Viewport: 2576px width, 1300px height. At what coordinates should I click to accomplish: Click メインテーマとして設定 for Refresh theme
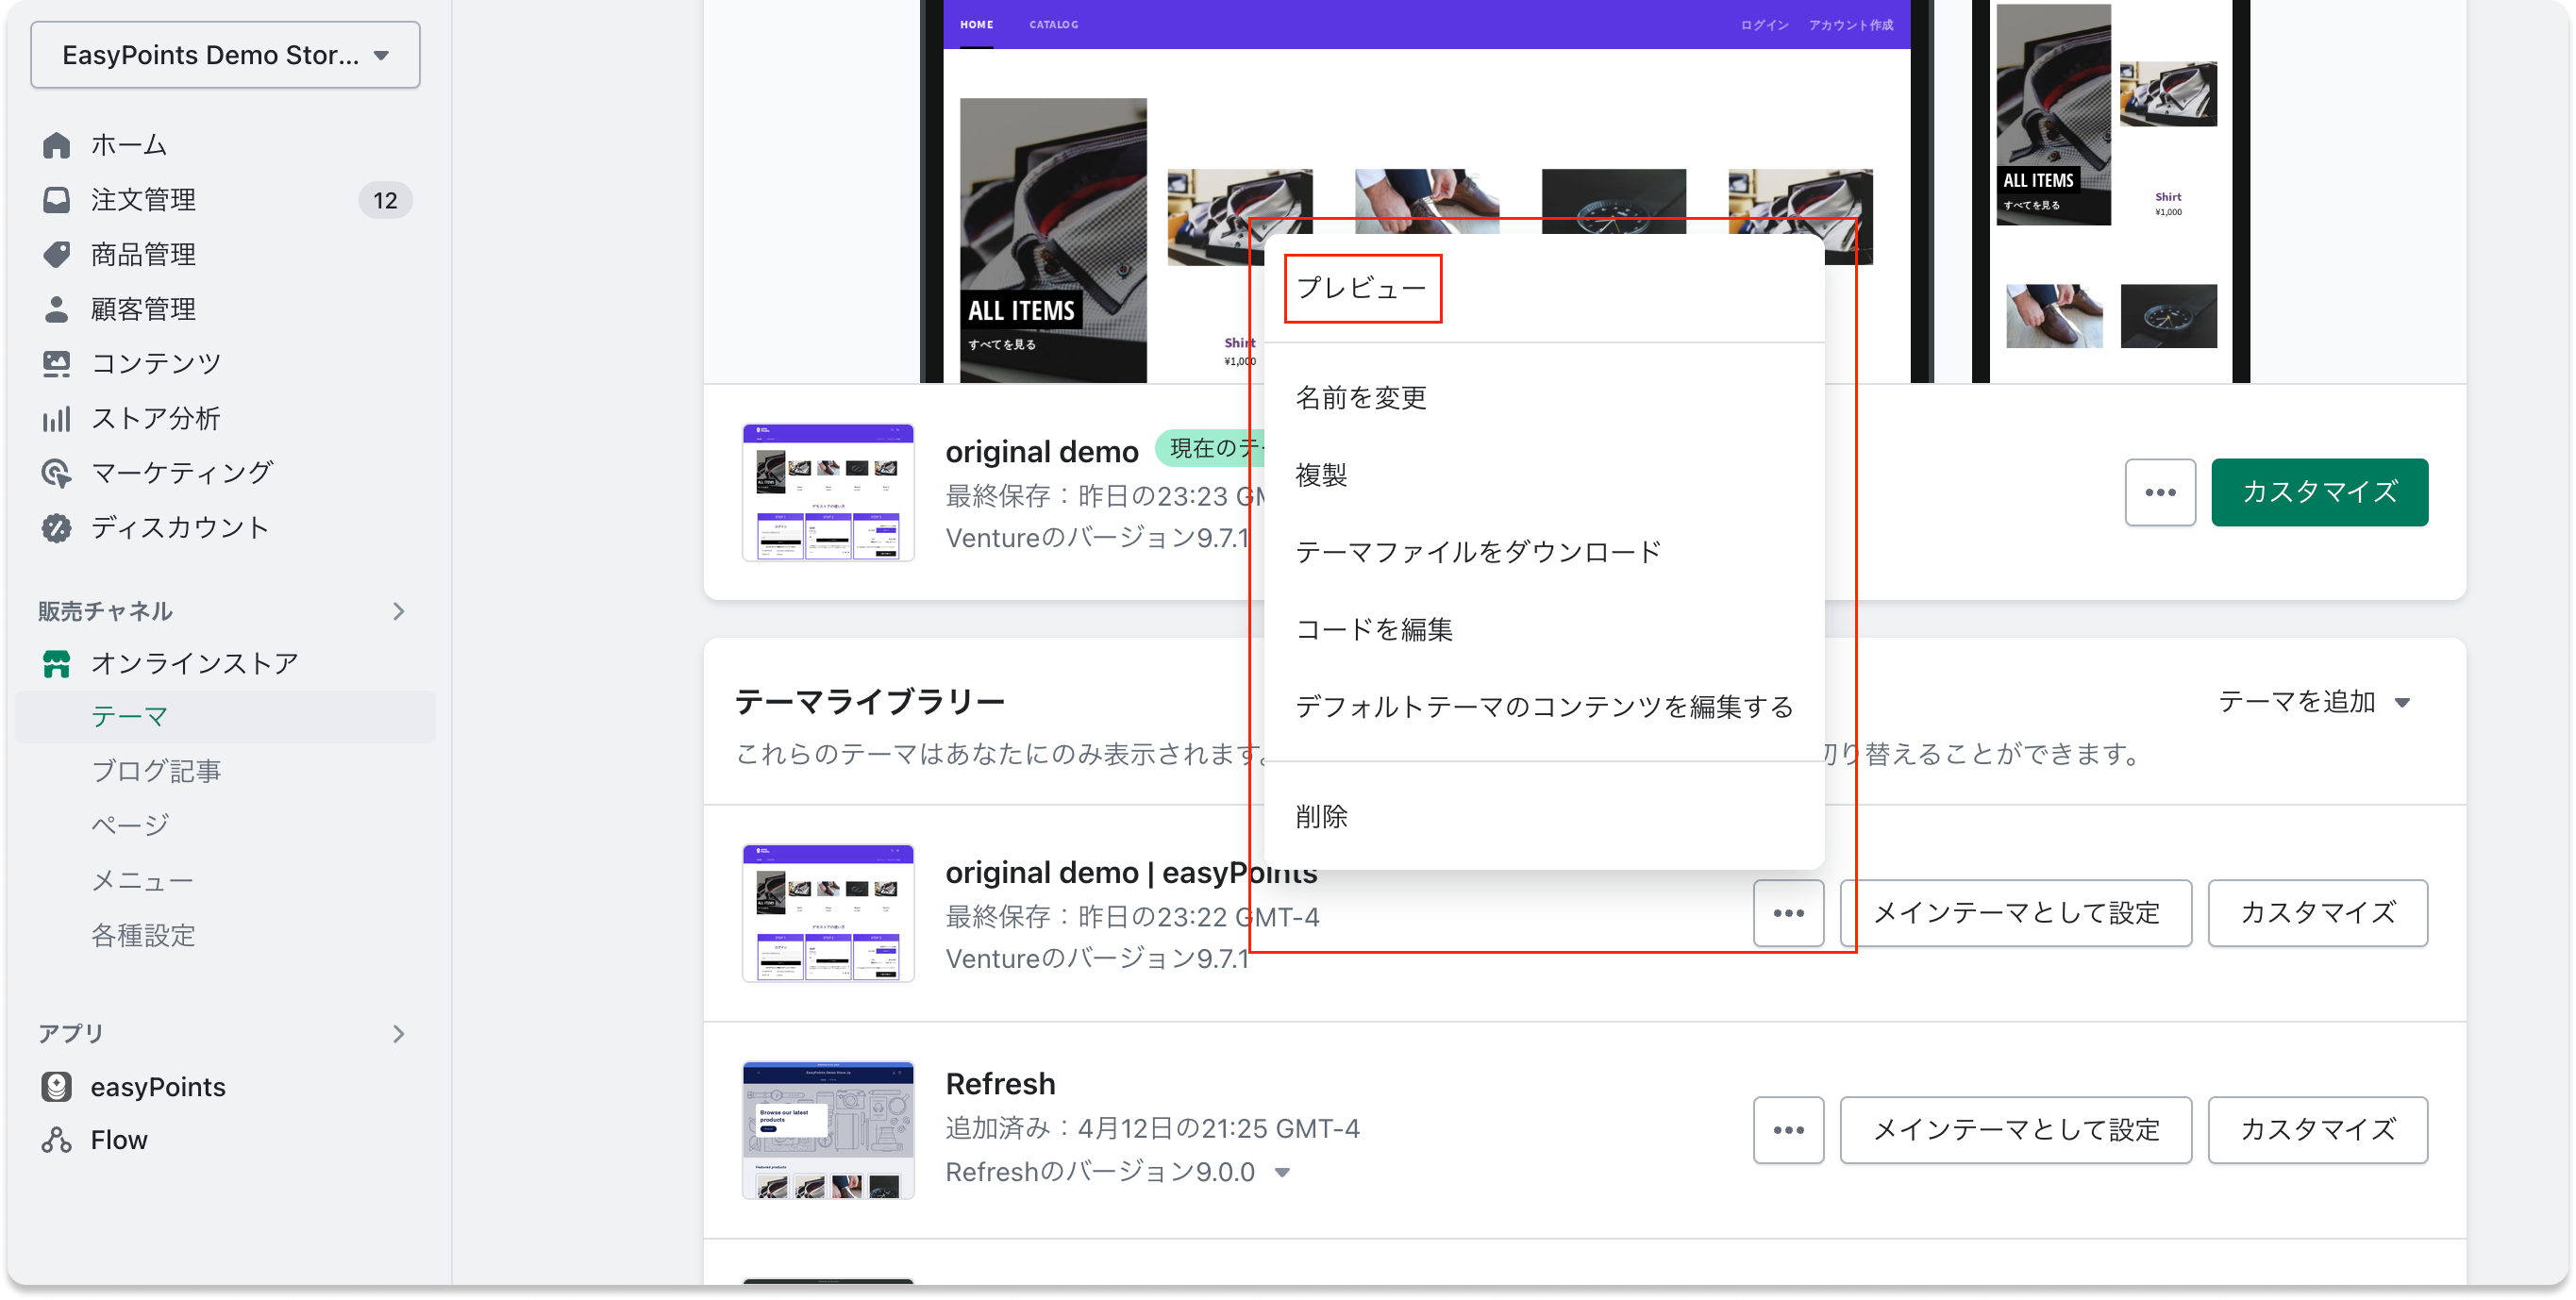[2015, 1129]
